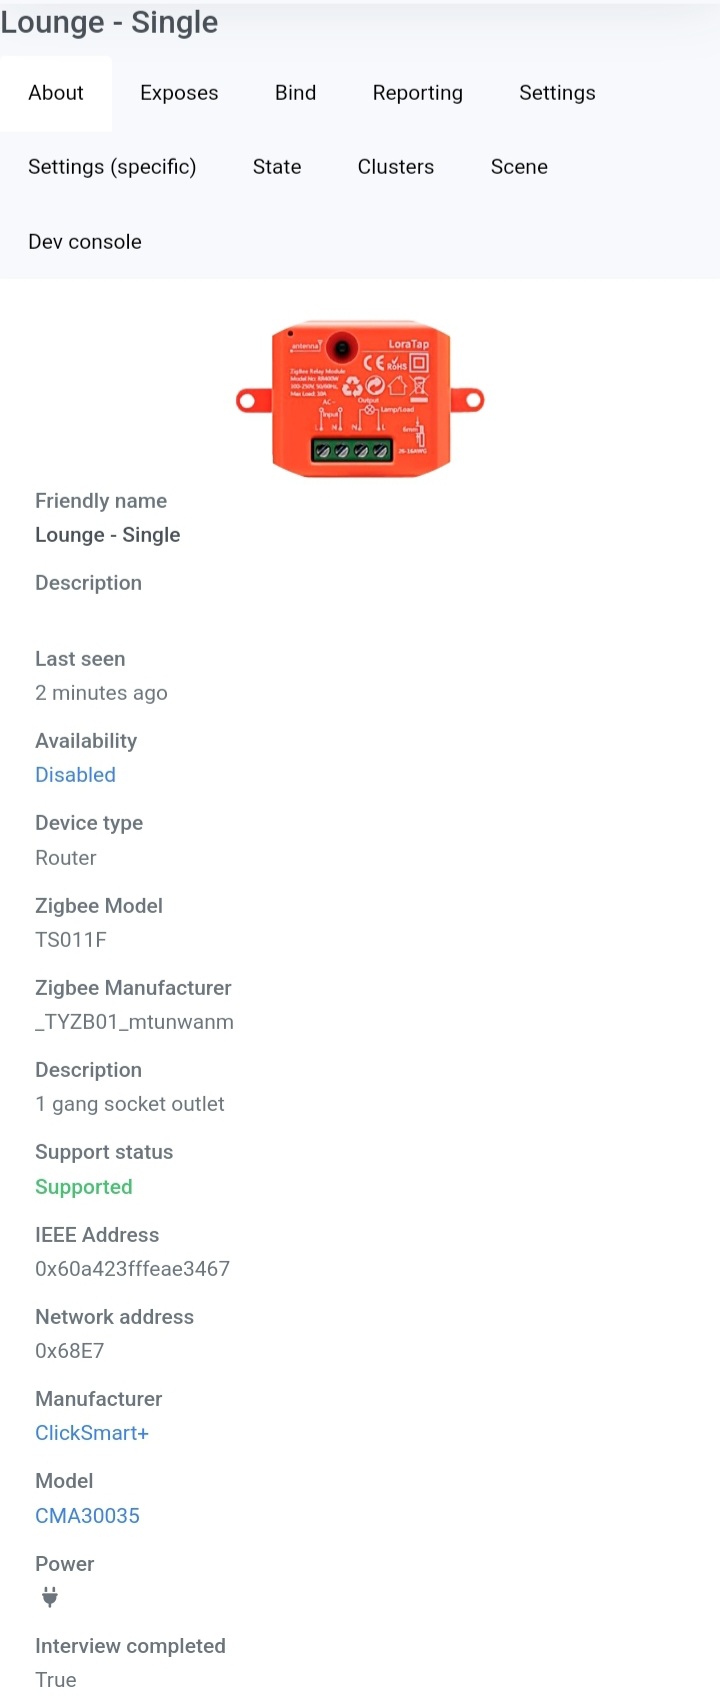Click the TS011F Zigbee Model text

(x=71, y=939)
